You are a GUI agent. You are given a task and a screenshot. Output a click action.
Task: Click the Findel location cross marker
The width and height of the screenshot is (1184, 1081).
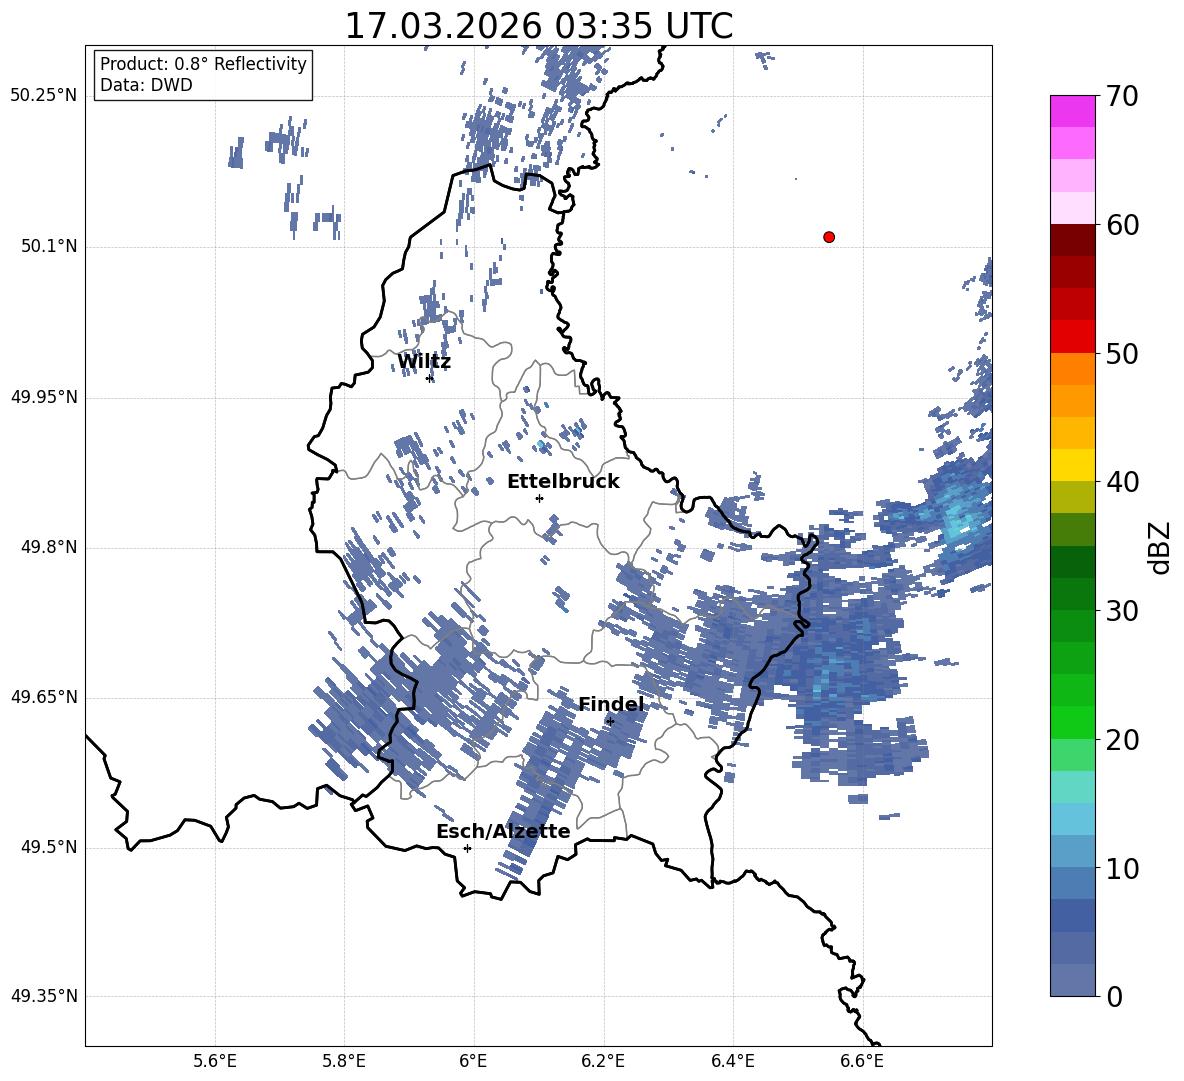(x=610, y=722)
